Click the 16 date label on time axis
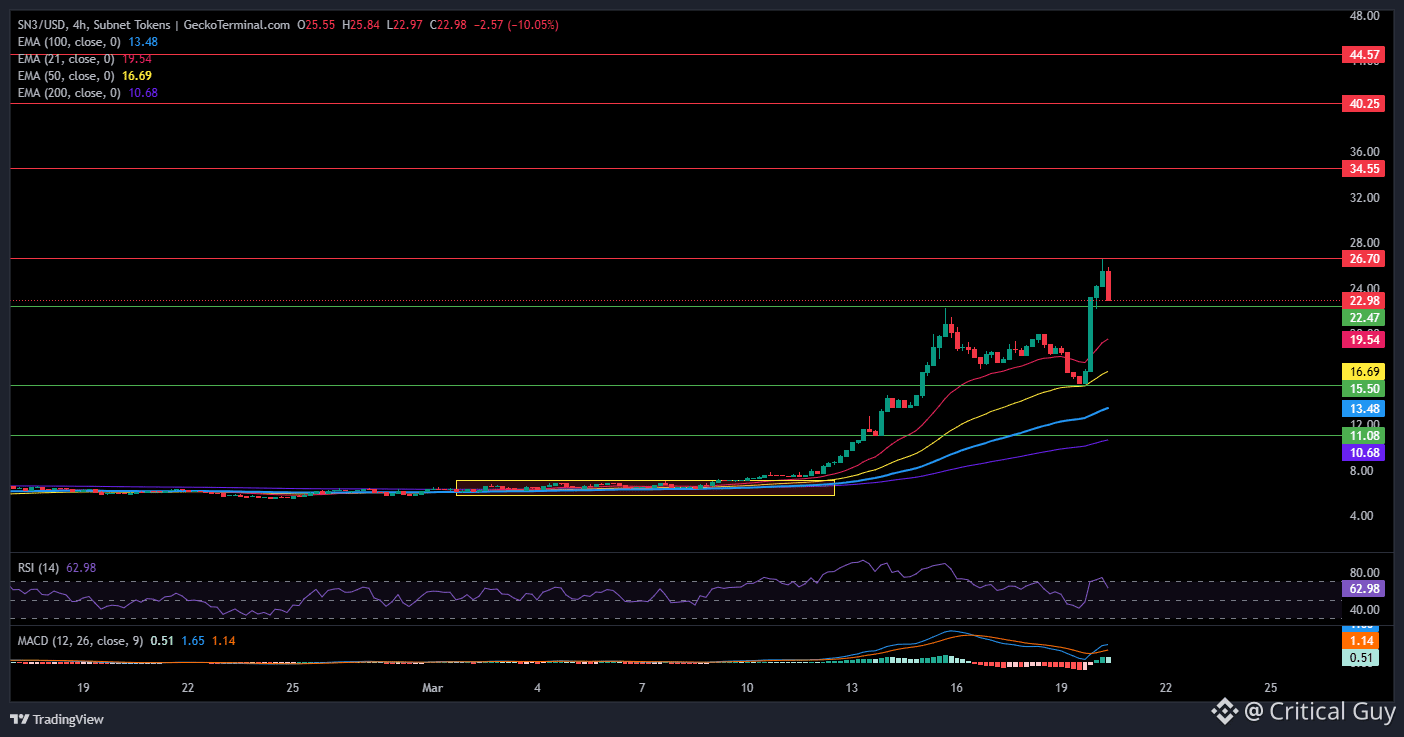This screenshot has width=1404, height=737. pos(956,688)
